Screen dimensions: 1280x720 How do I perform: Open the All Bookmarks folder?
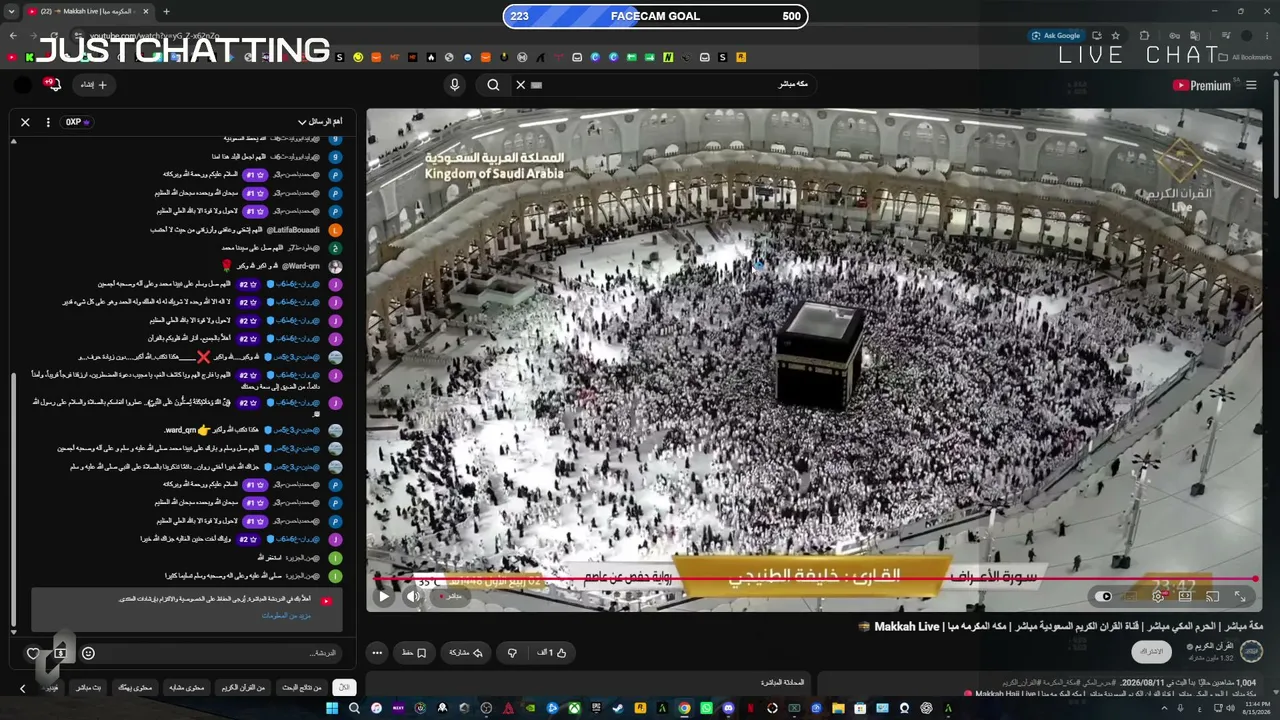(x=1247, y=57)
